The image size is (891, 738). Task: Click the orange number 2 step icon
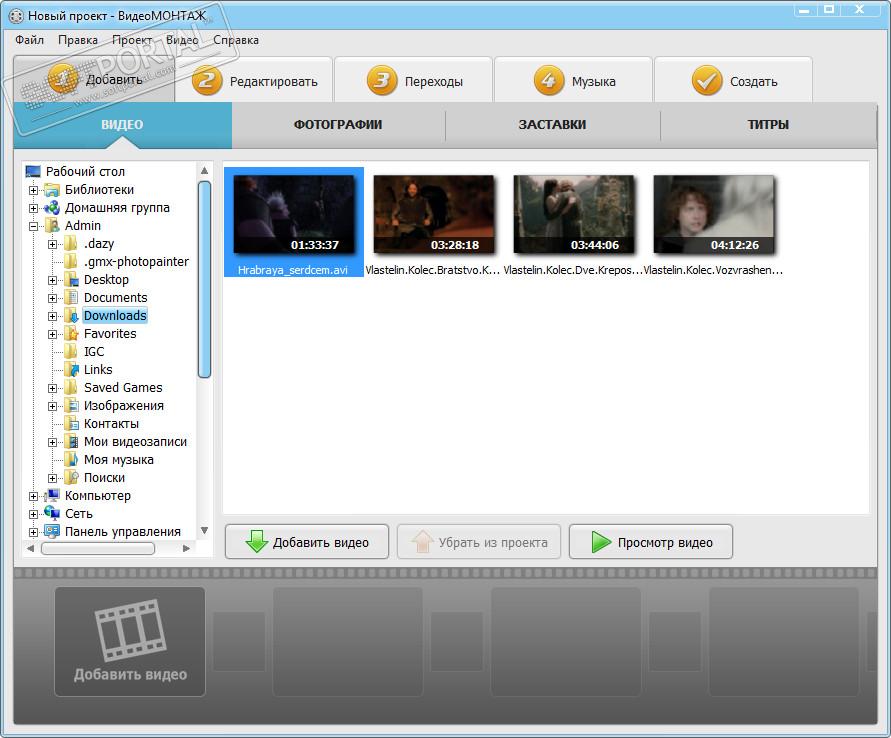coord(206,80)
